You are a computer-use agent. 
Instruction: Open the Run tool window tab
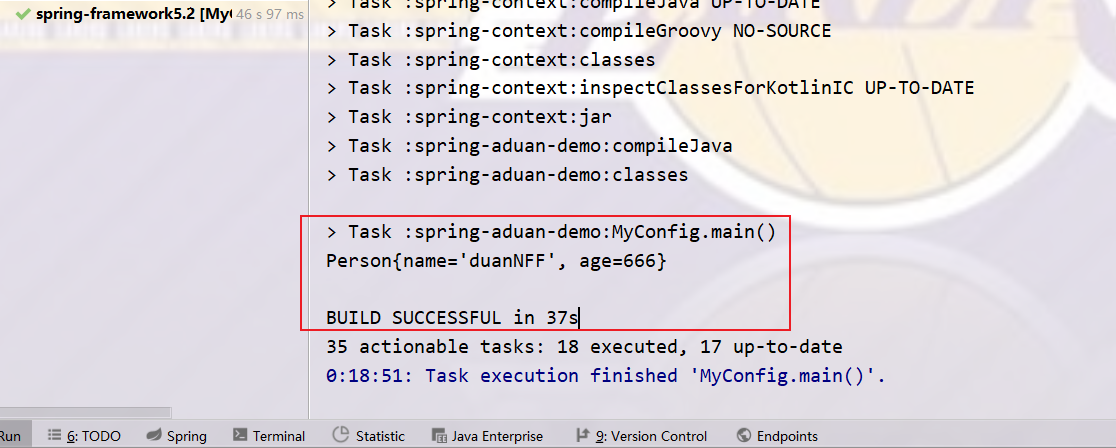pos(11,436)
